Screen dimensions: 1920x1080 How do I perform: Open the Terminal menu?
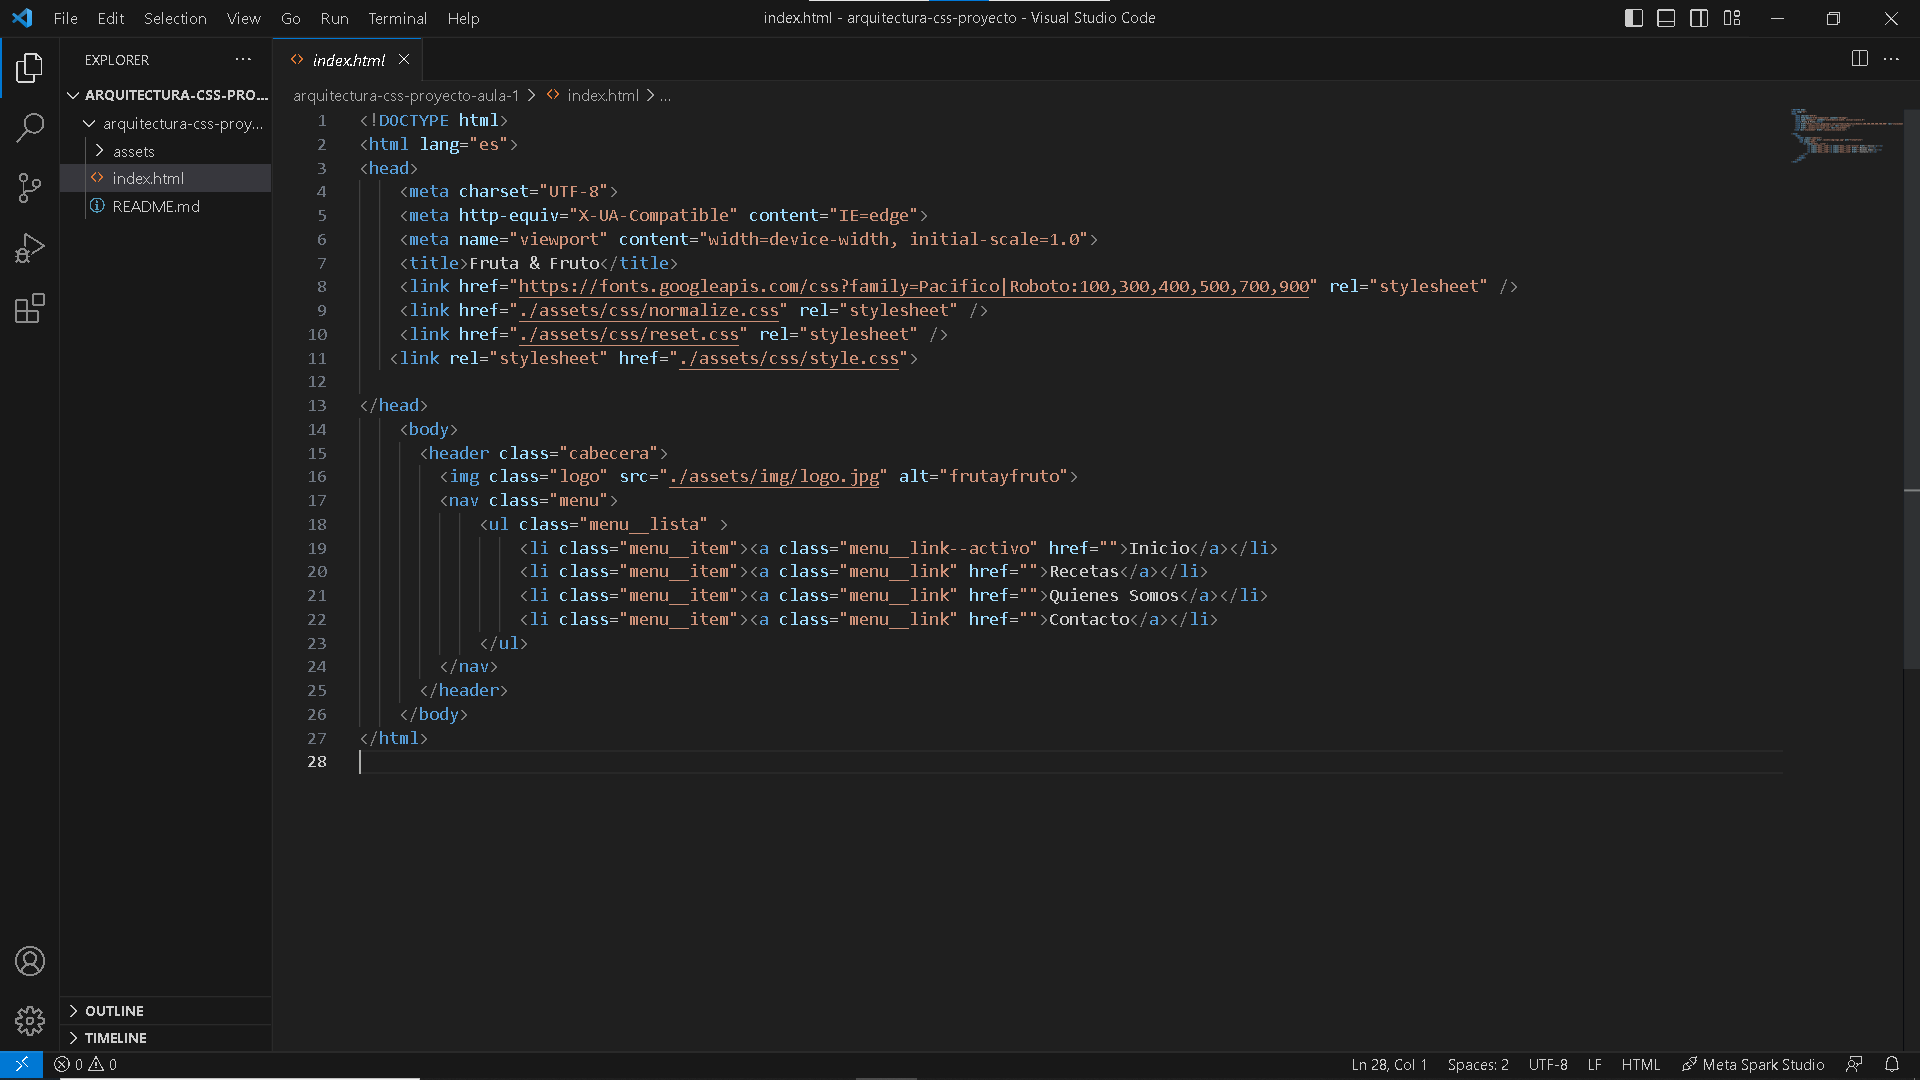397,18
